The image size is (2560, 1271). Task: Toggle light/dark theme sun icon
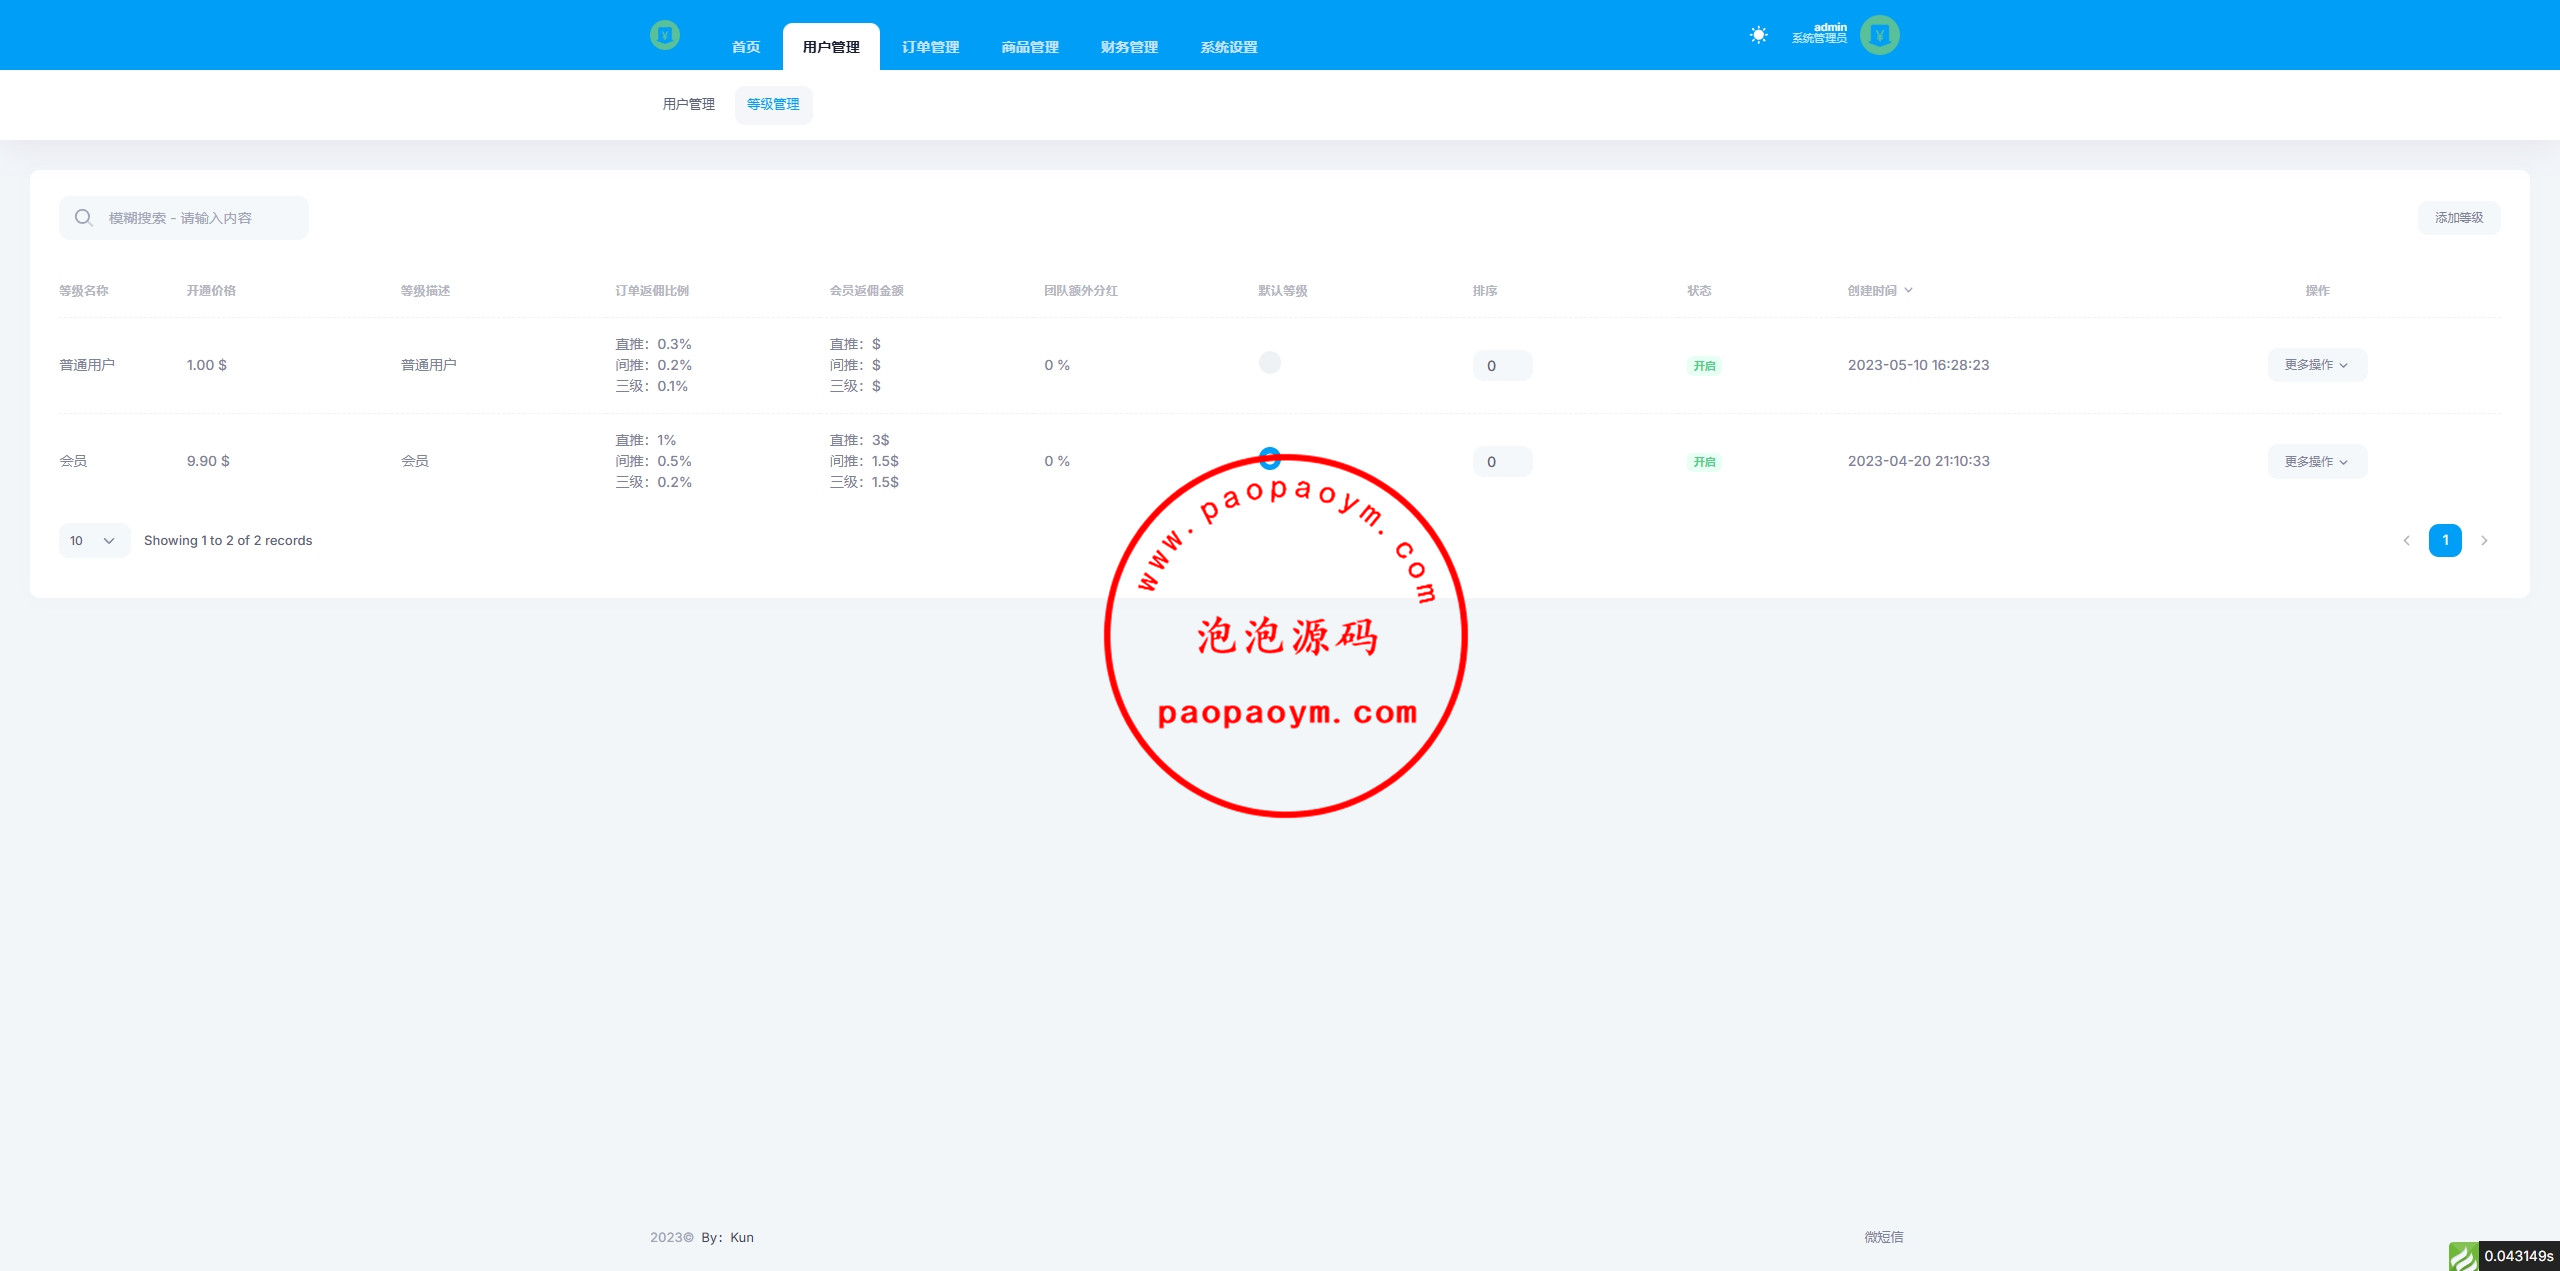[x=1758, y=35]
